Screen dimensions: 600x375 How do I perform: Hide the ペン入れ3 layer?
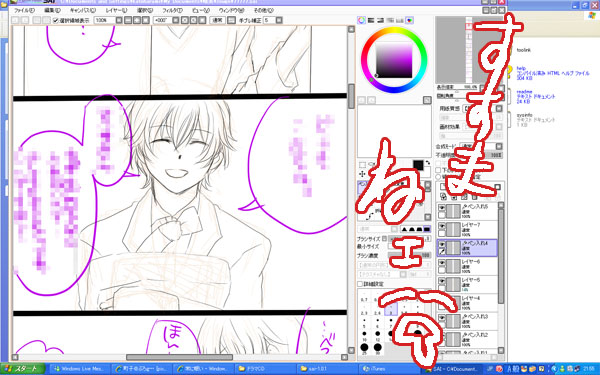tap(442, 318)
